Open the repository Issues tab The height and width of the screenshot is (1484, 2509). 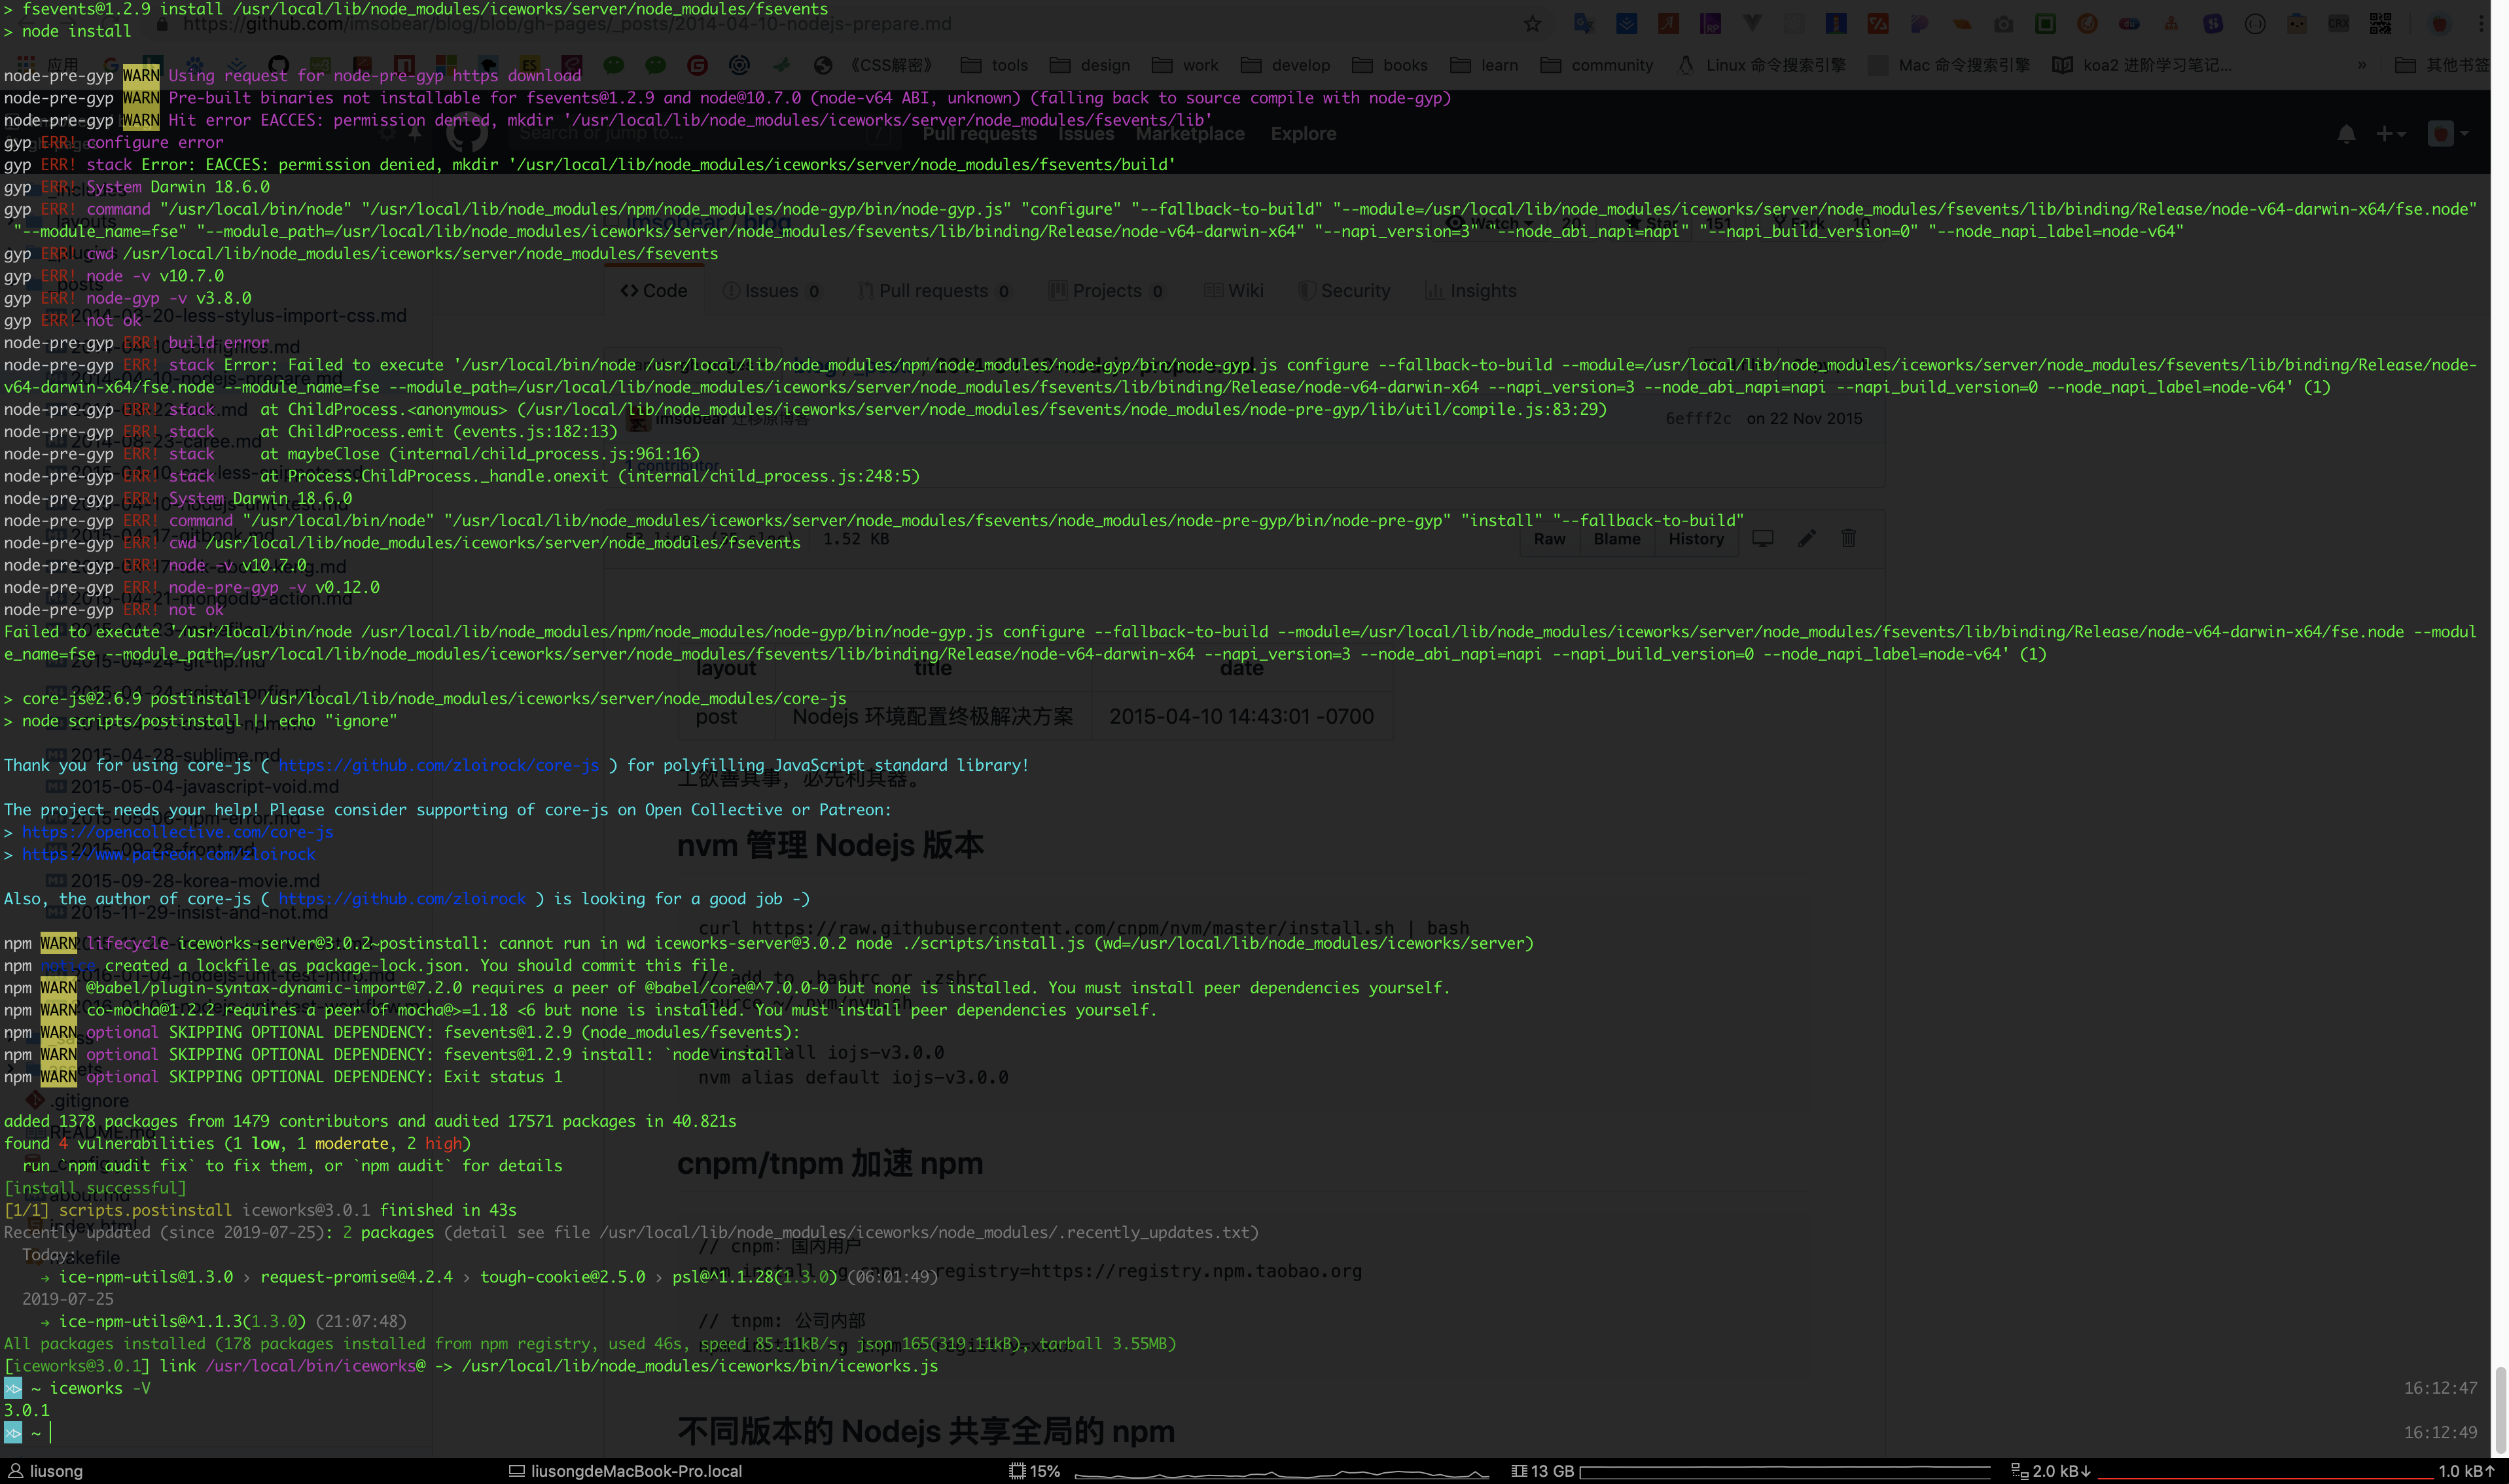click(x=772, y=291)
